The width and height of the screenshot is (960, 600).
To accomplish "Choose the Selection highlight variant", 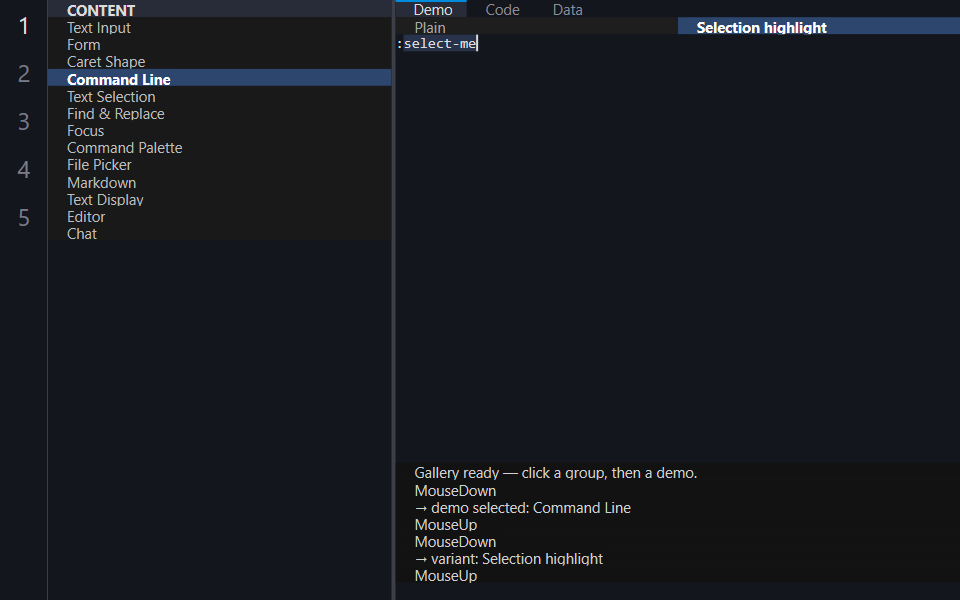I will point(819,28).
